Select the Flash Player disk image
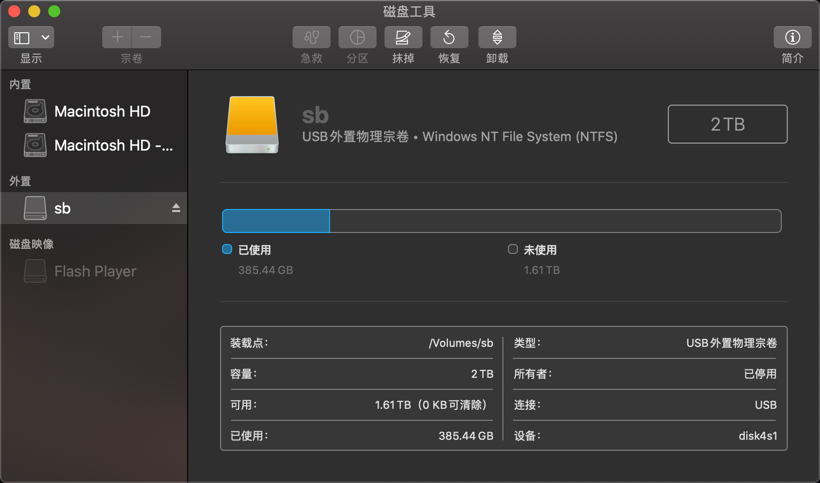Screen dimensions: 820x483 (95, 271)
